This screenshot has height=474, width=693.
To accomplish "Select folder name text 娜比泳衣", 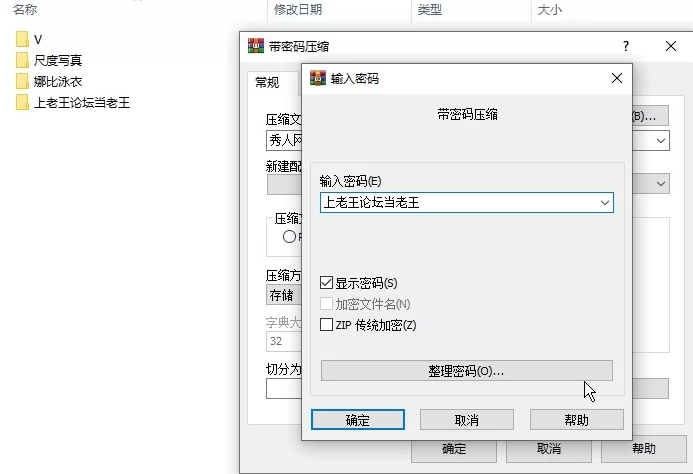I will point(58,81).
